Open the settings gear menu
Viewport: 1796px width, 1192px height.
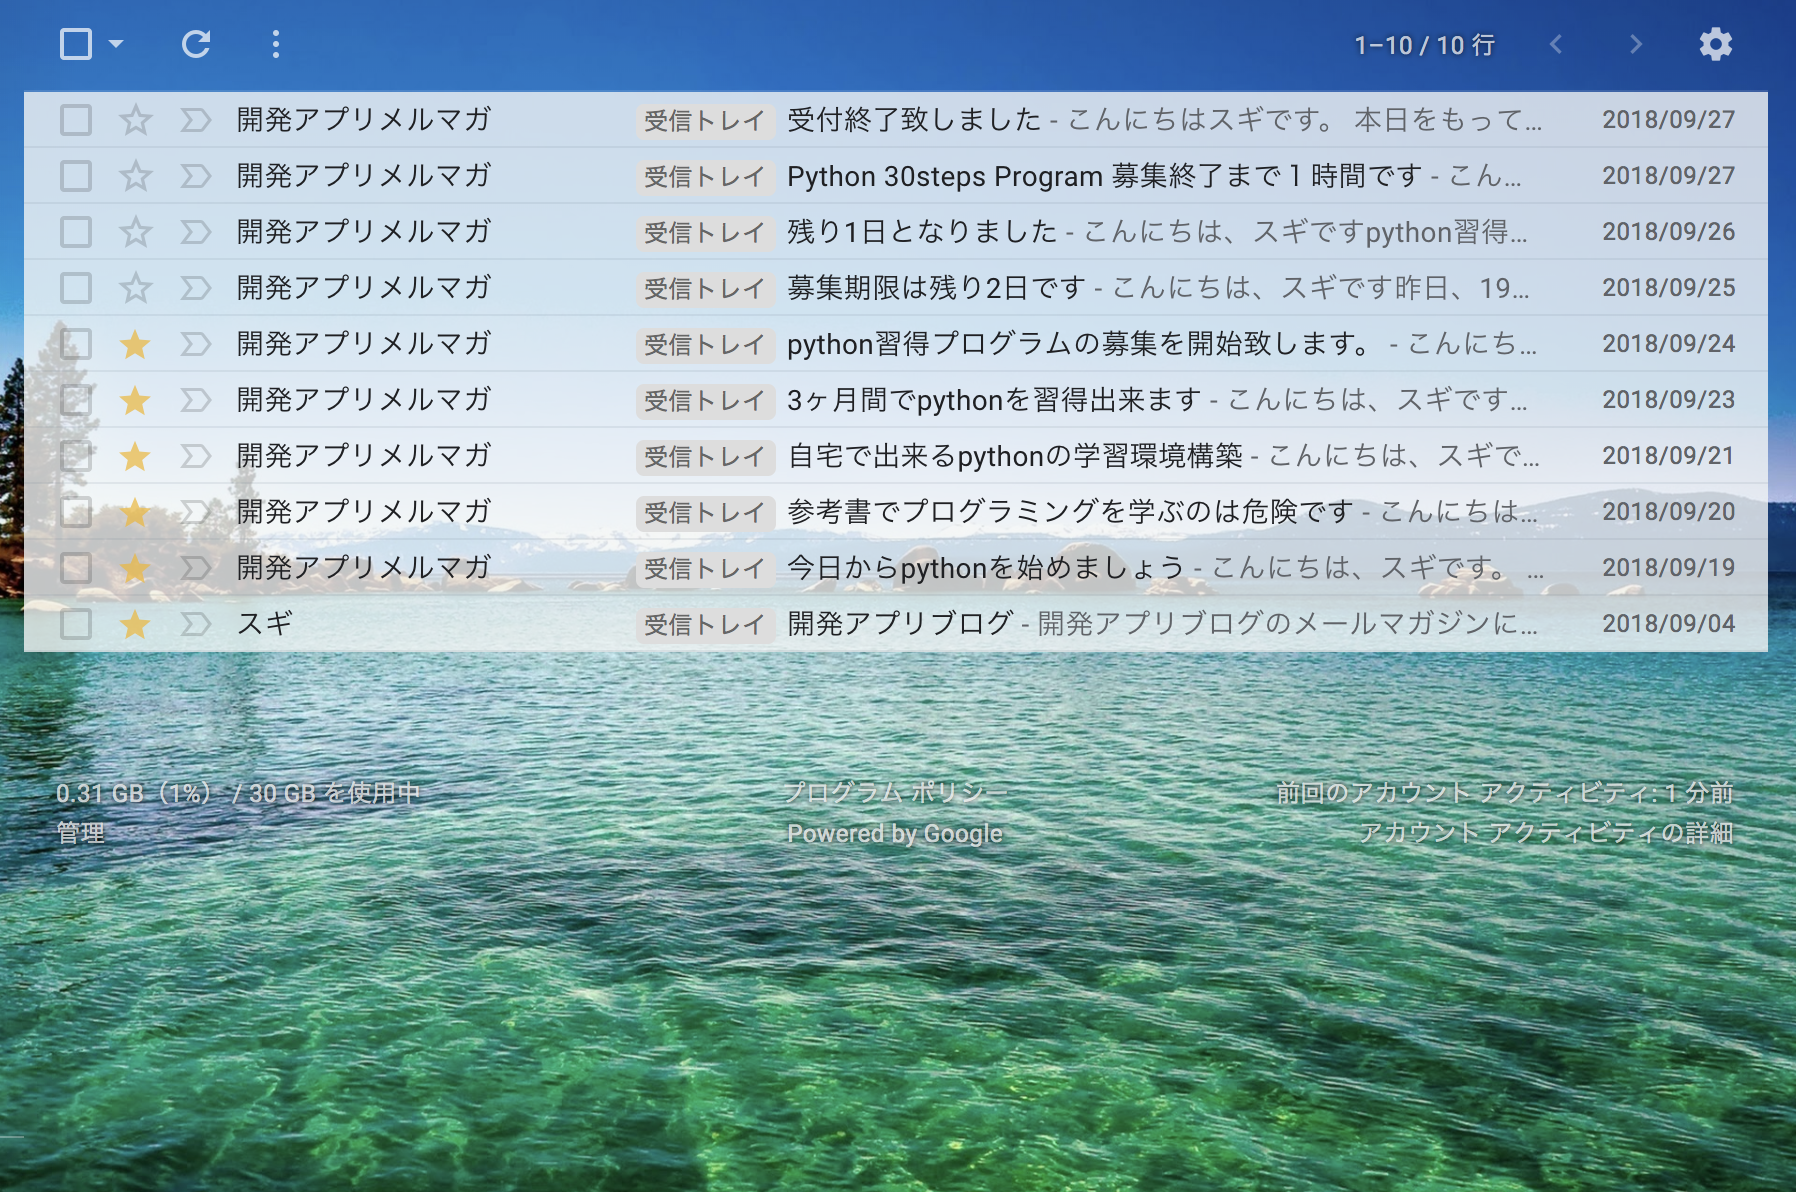point(1716,44)
